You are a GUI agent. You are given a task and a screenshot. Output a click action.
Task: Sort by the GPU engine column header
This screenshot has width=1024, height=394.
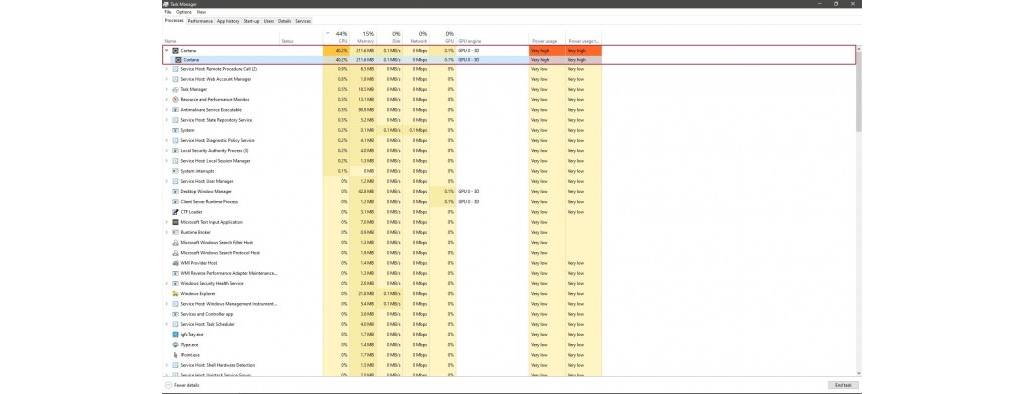click(x=492, y=37)
